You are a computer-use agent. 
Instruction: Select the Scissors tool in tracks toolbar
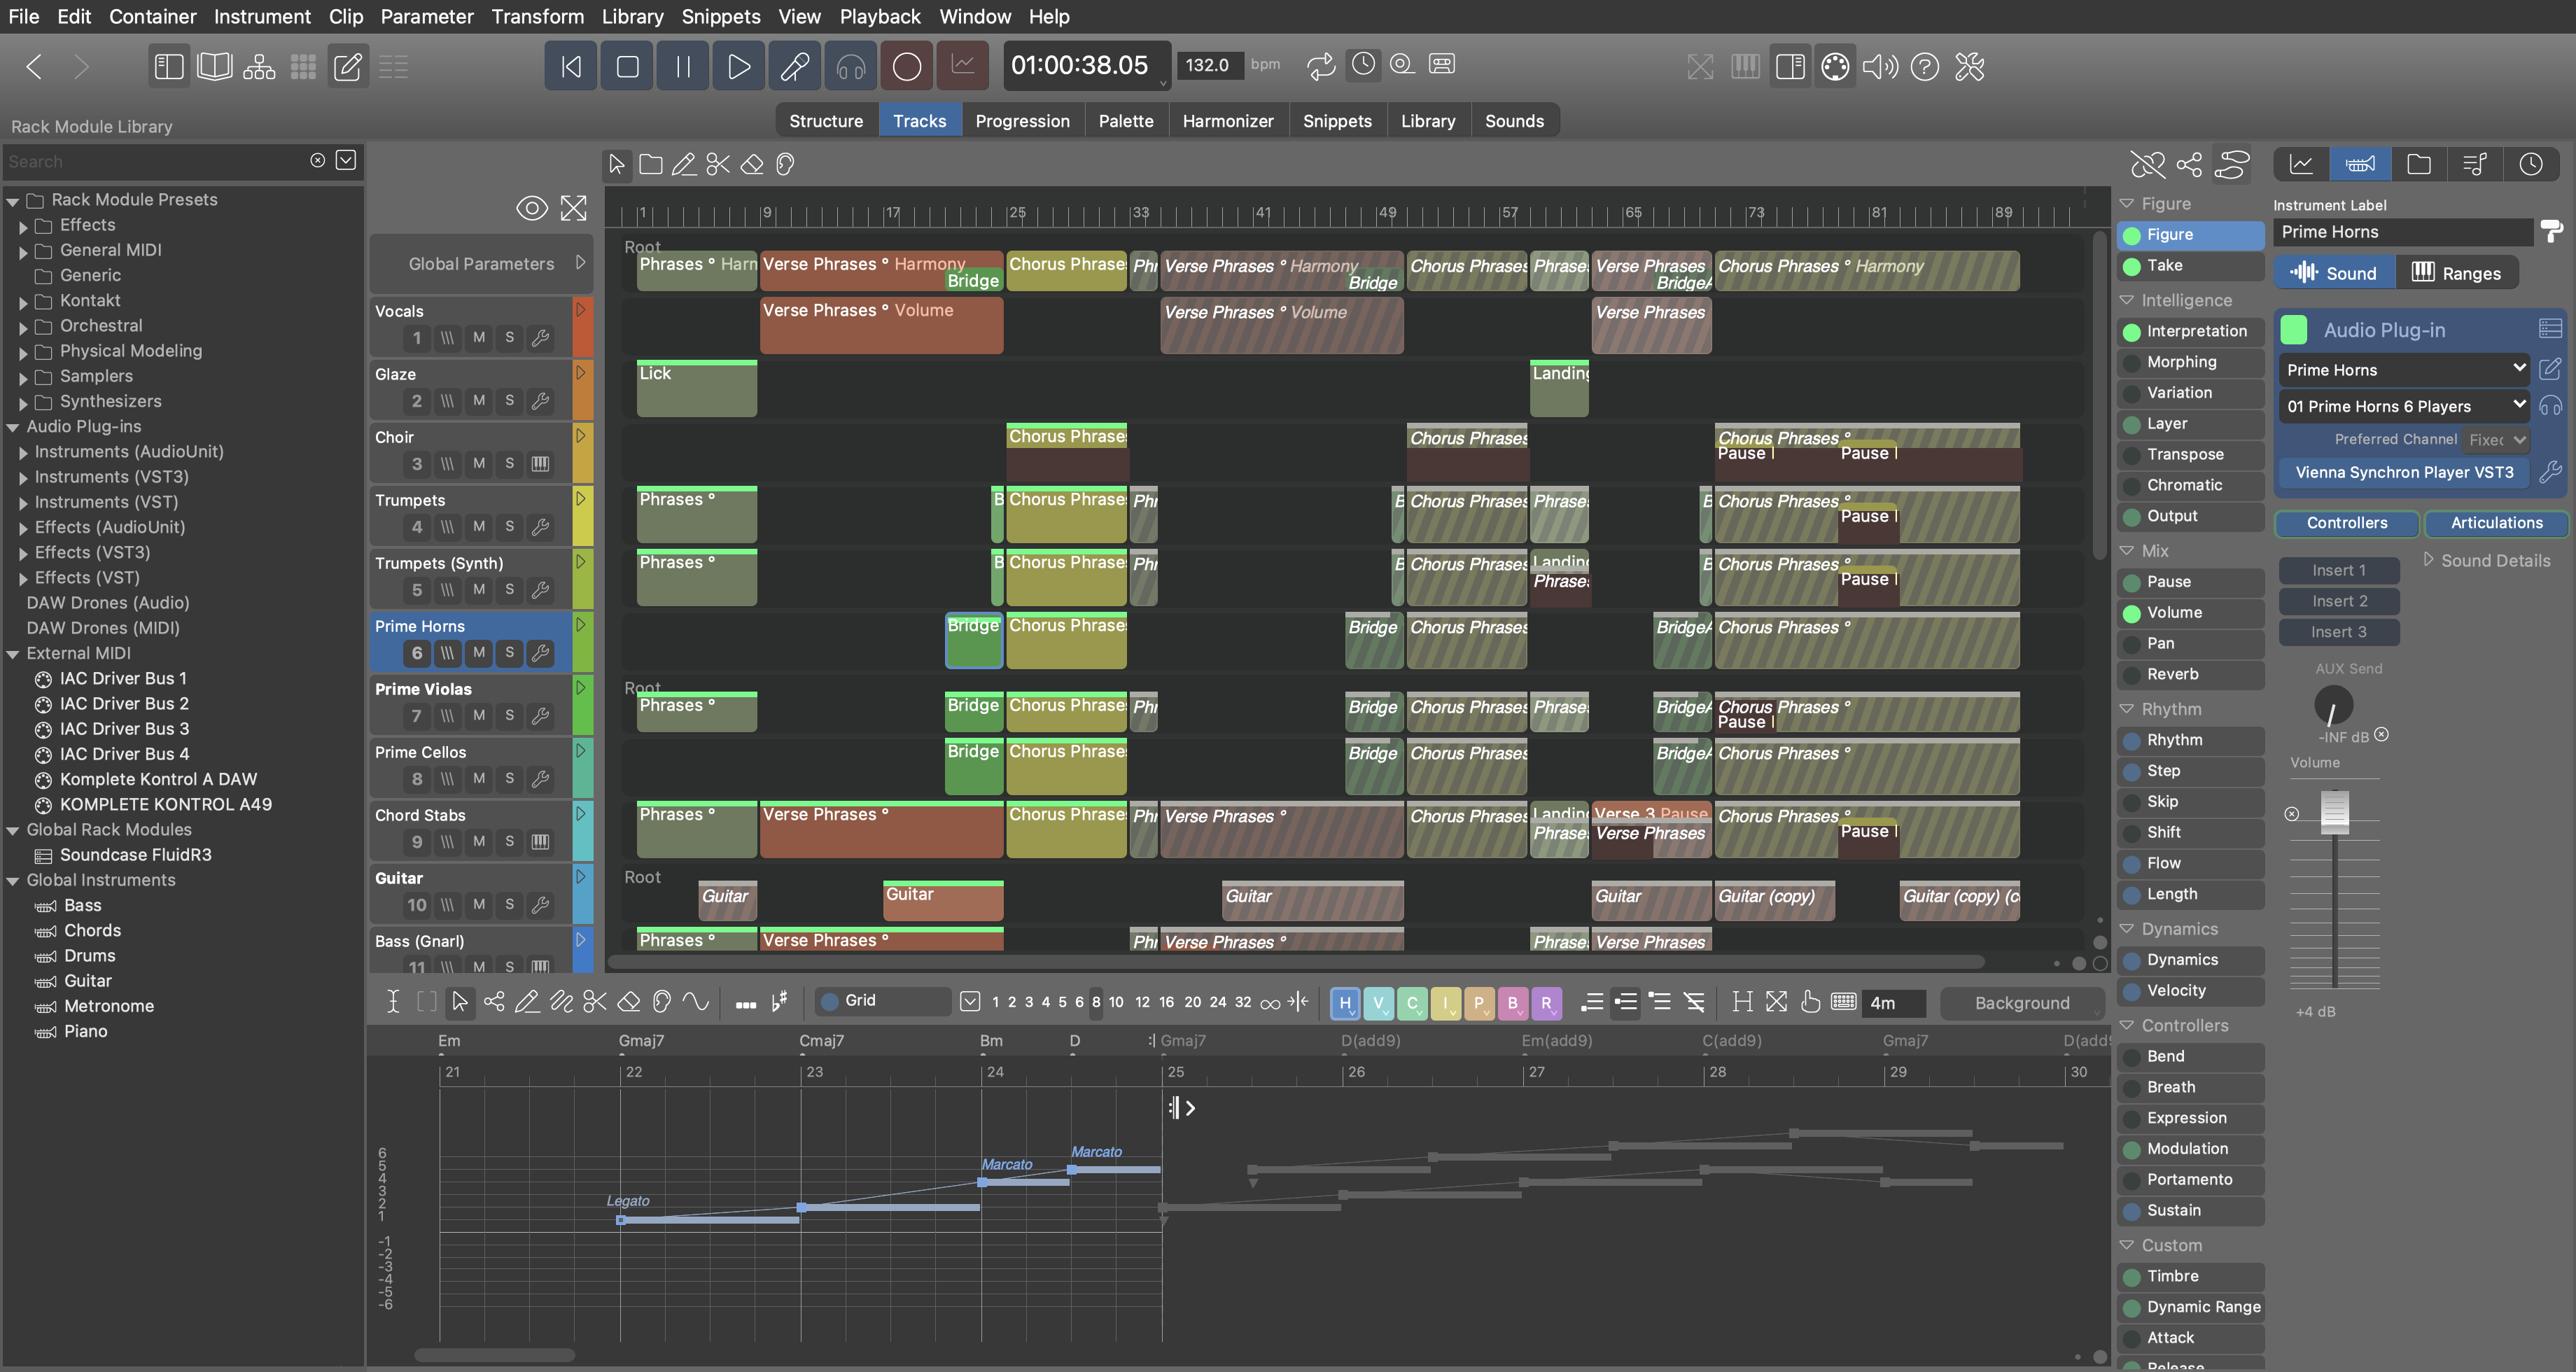click(x=718, y=164)
